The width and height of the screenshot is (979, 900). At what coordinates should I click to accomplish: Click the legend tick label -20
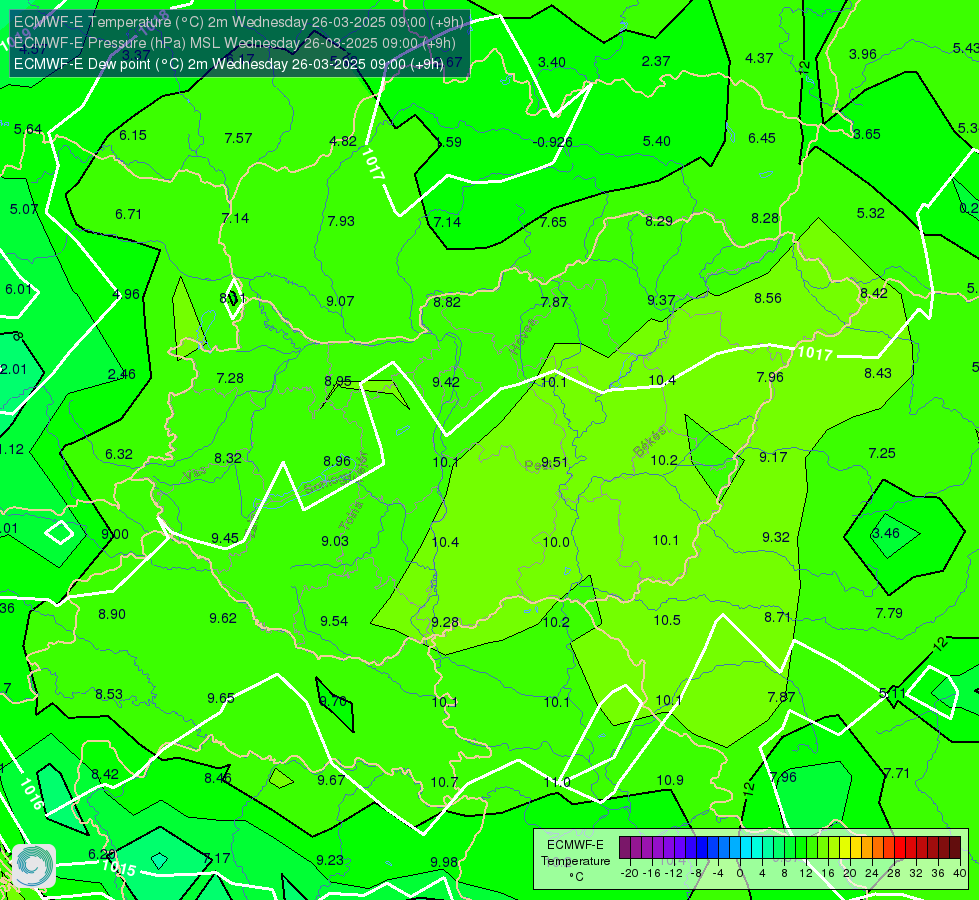tap(628, 873)
